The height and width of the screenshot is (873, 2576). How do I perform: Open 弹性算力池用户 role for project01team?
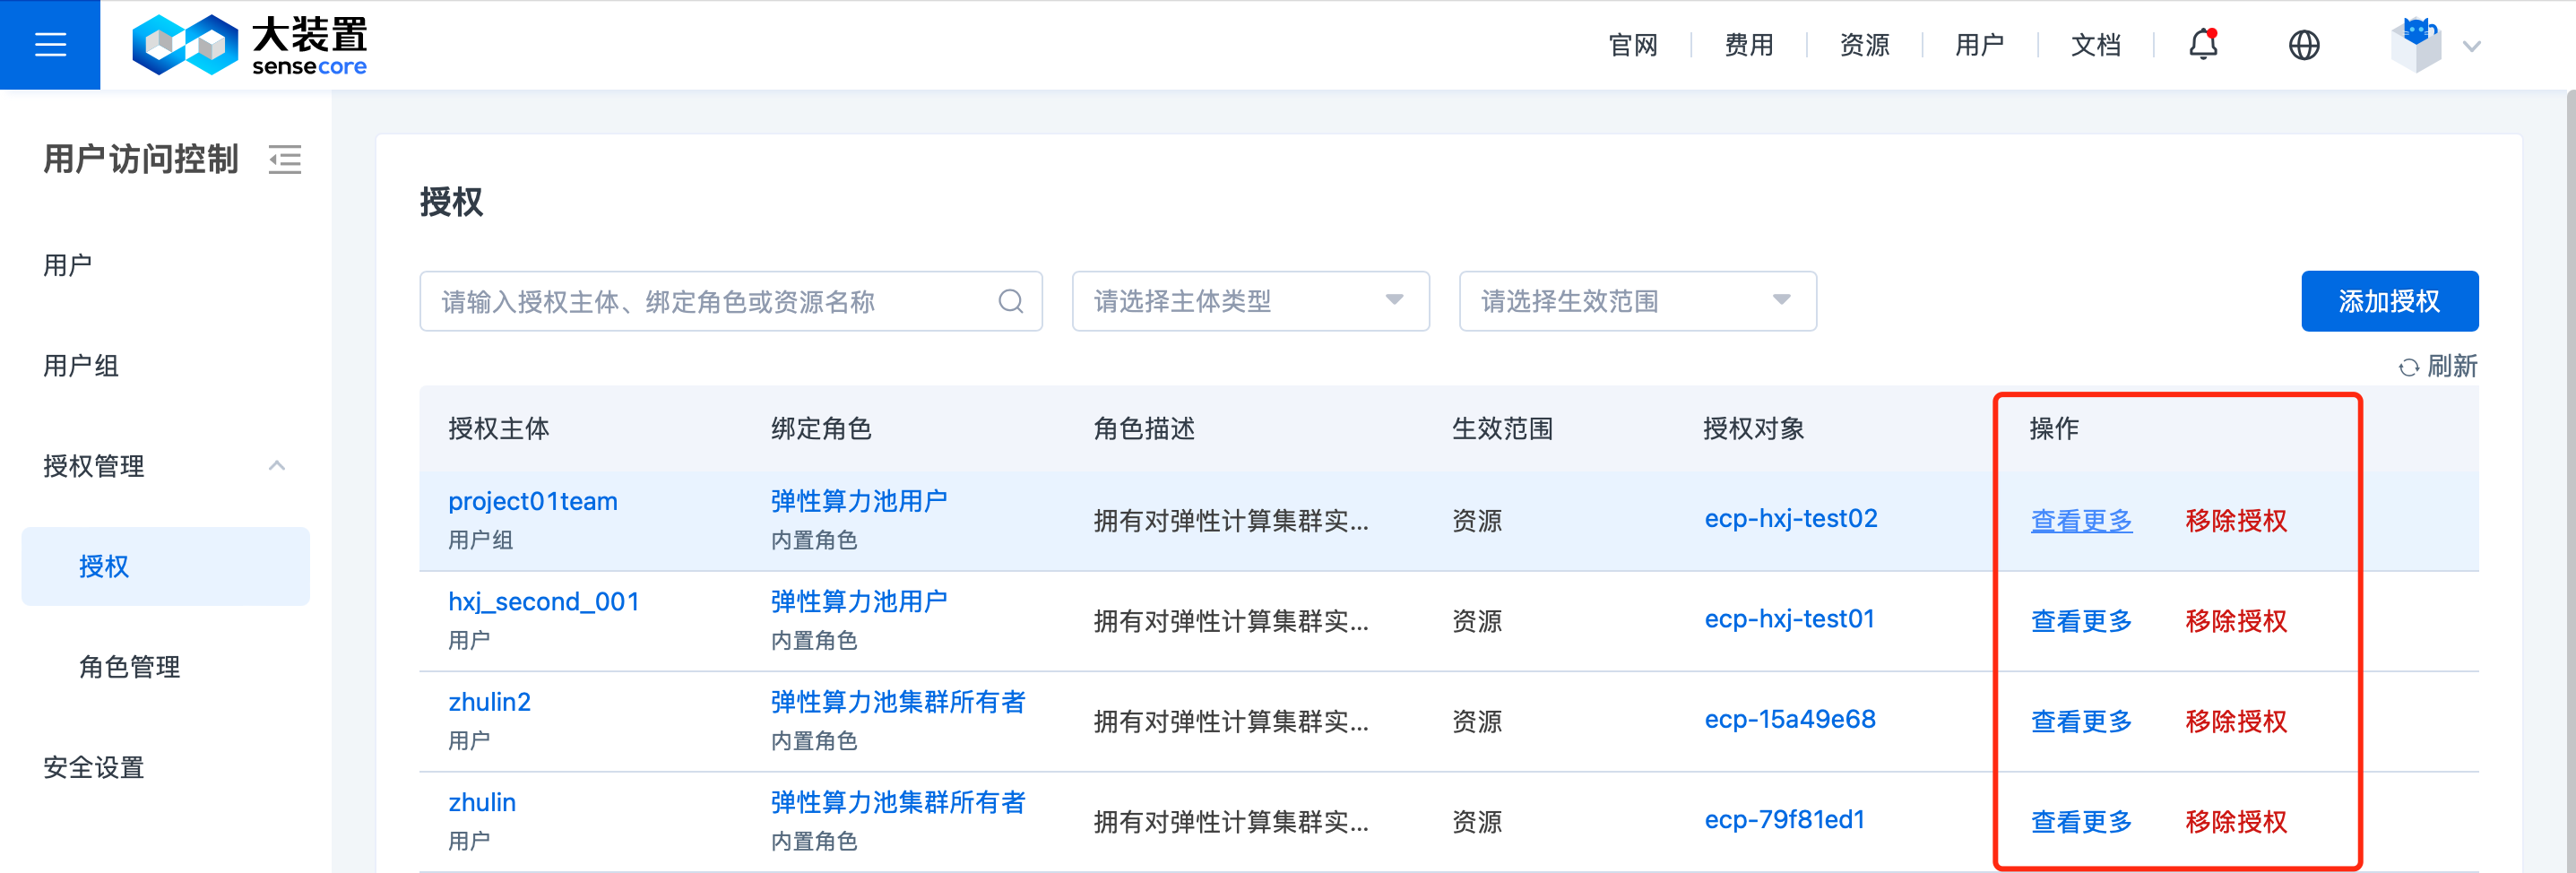(859, 501)
